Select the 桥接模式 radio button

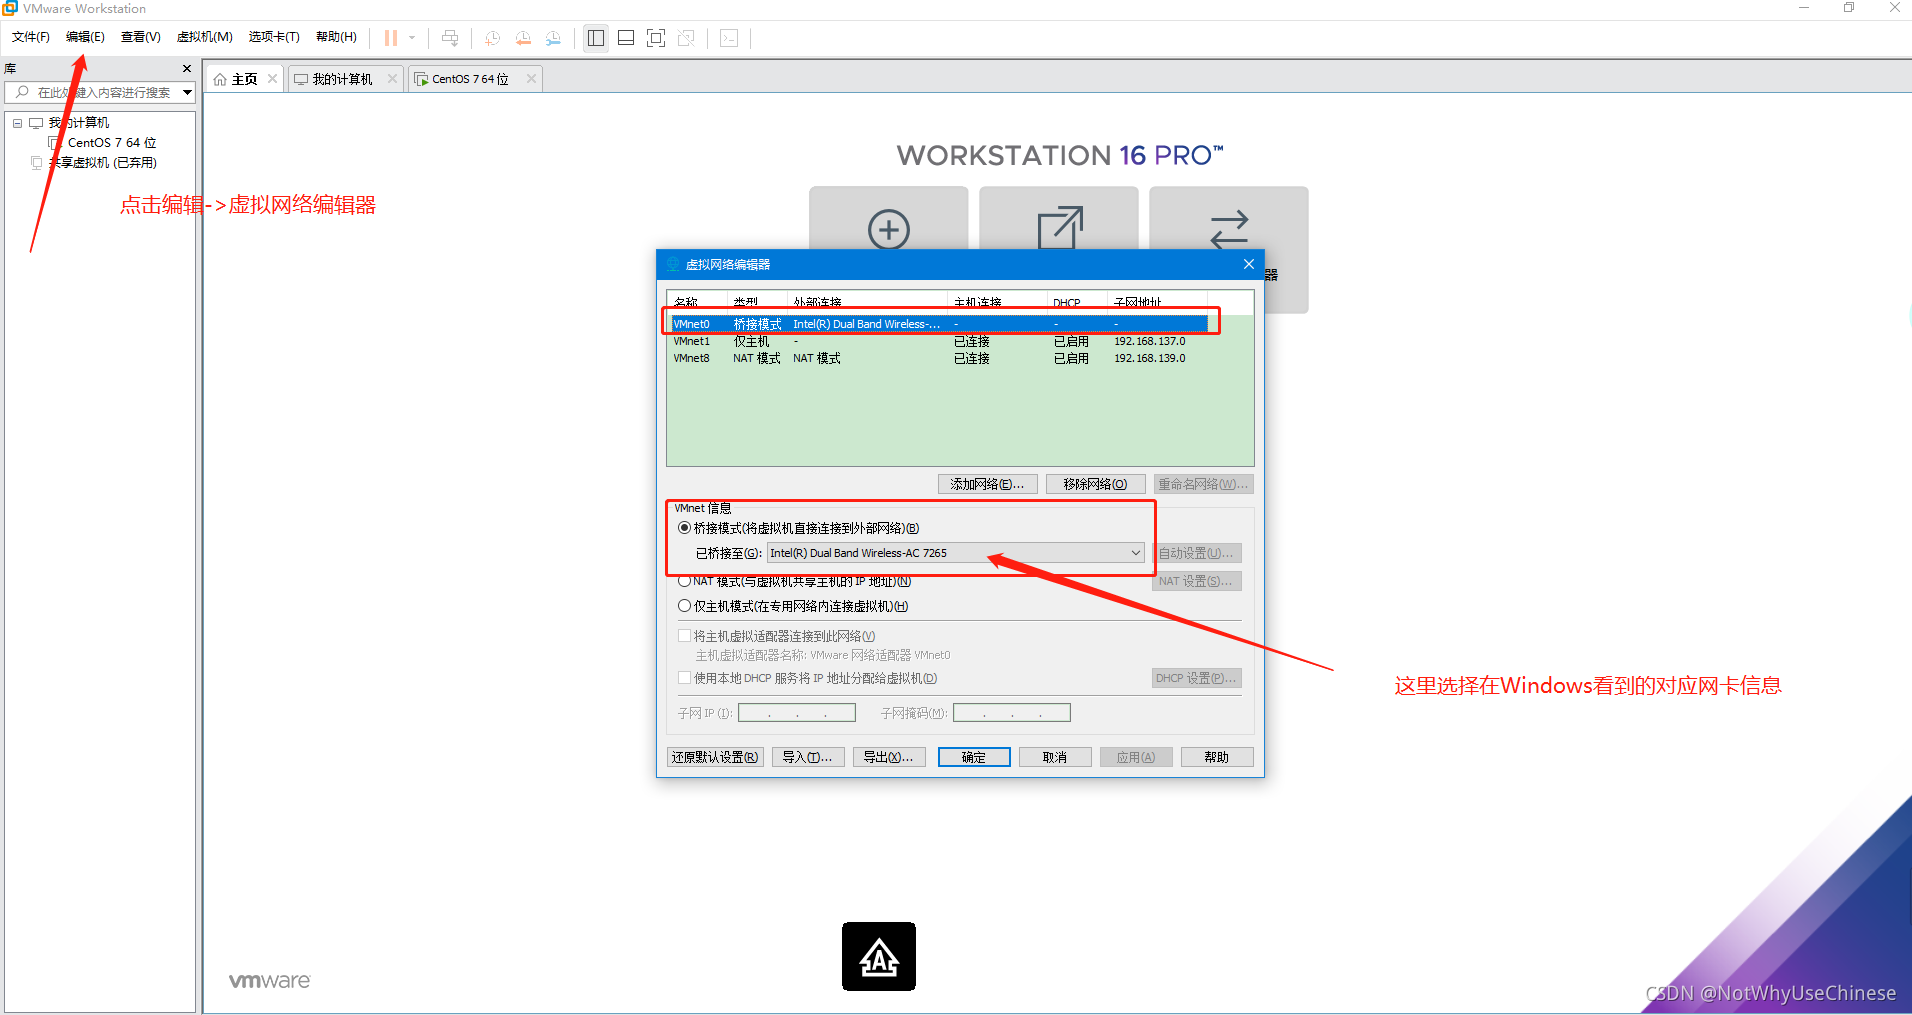tap(685, 528)
